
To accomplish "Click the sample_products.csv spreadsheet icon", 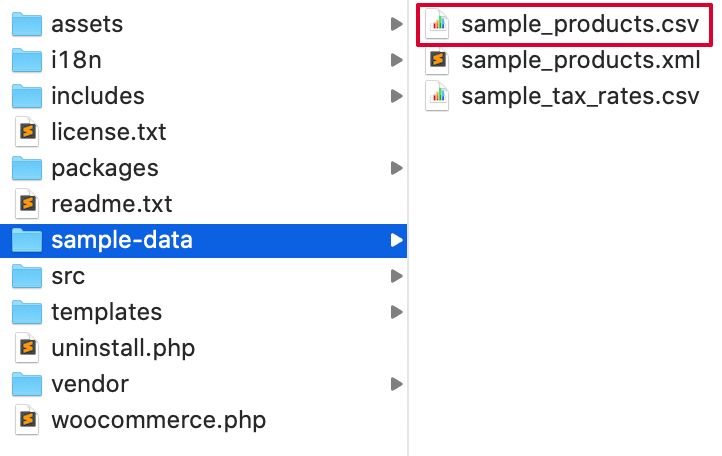I will [x=437, y=24].
